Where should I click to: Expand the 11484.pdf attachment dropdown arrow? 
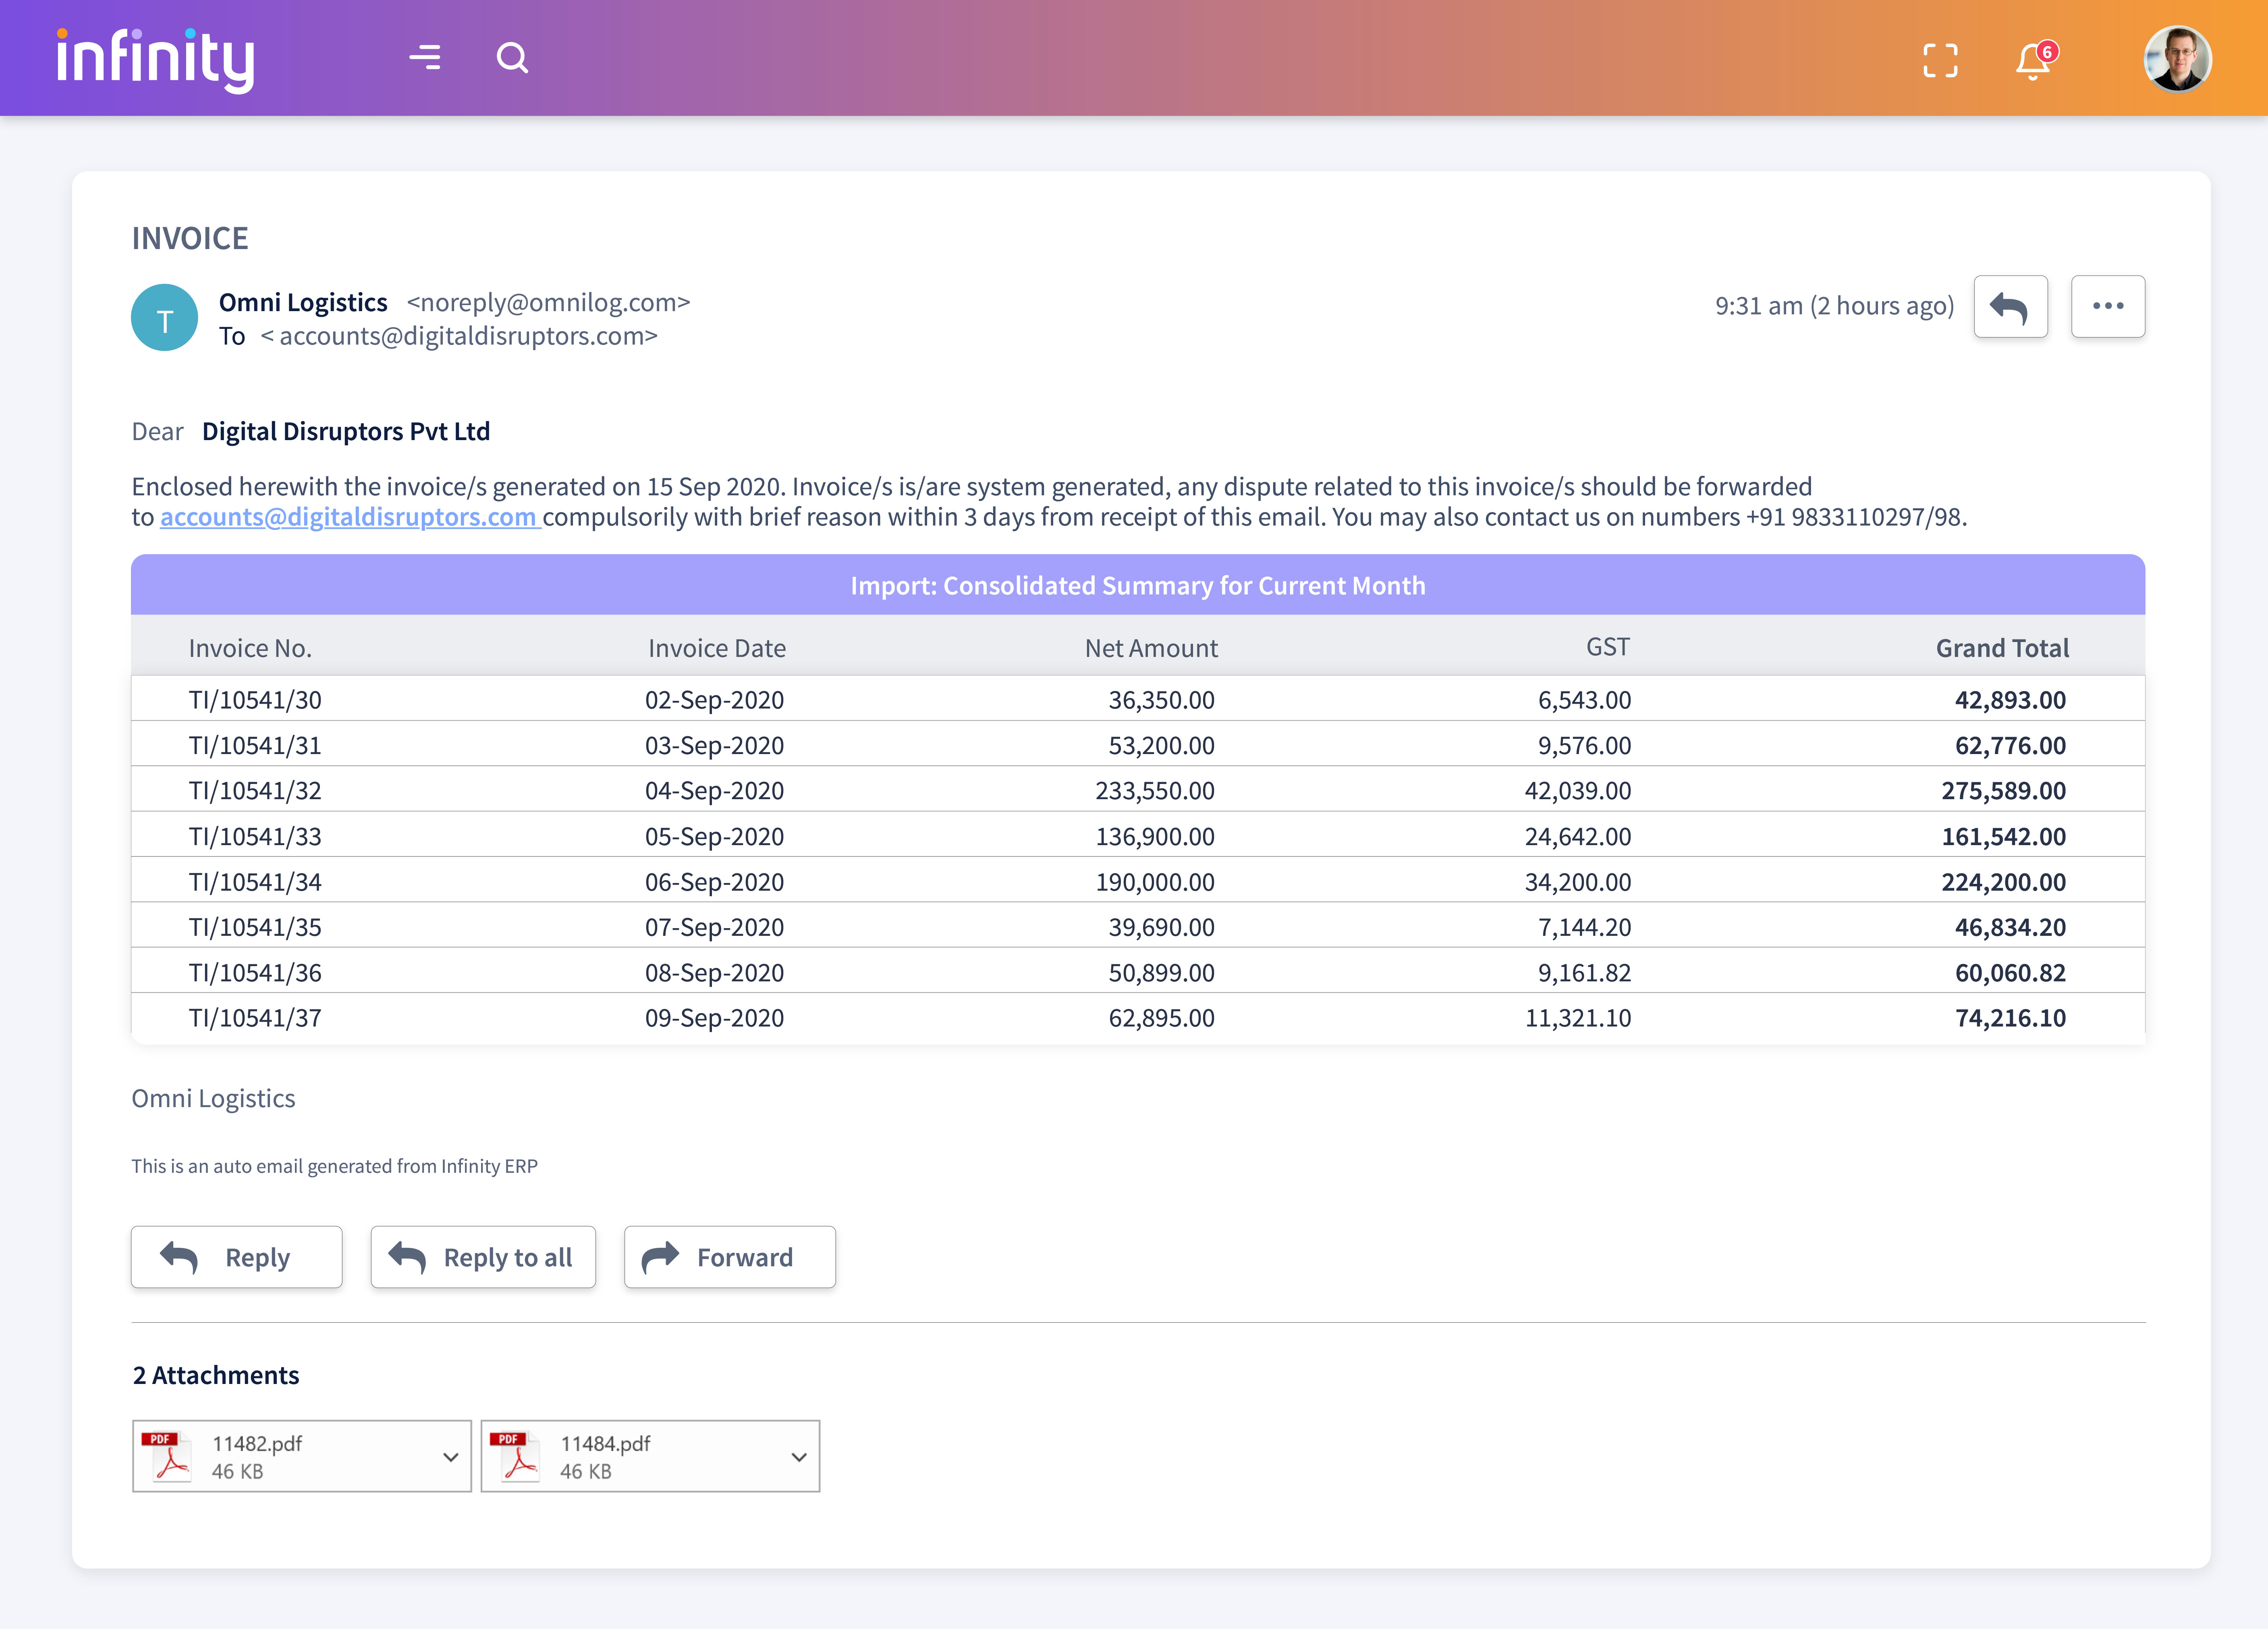click(x=798, y=1457)
